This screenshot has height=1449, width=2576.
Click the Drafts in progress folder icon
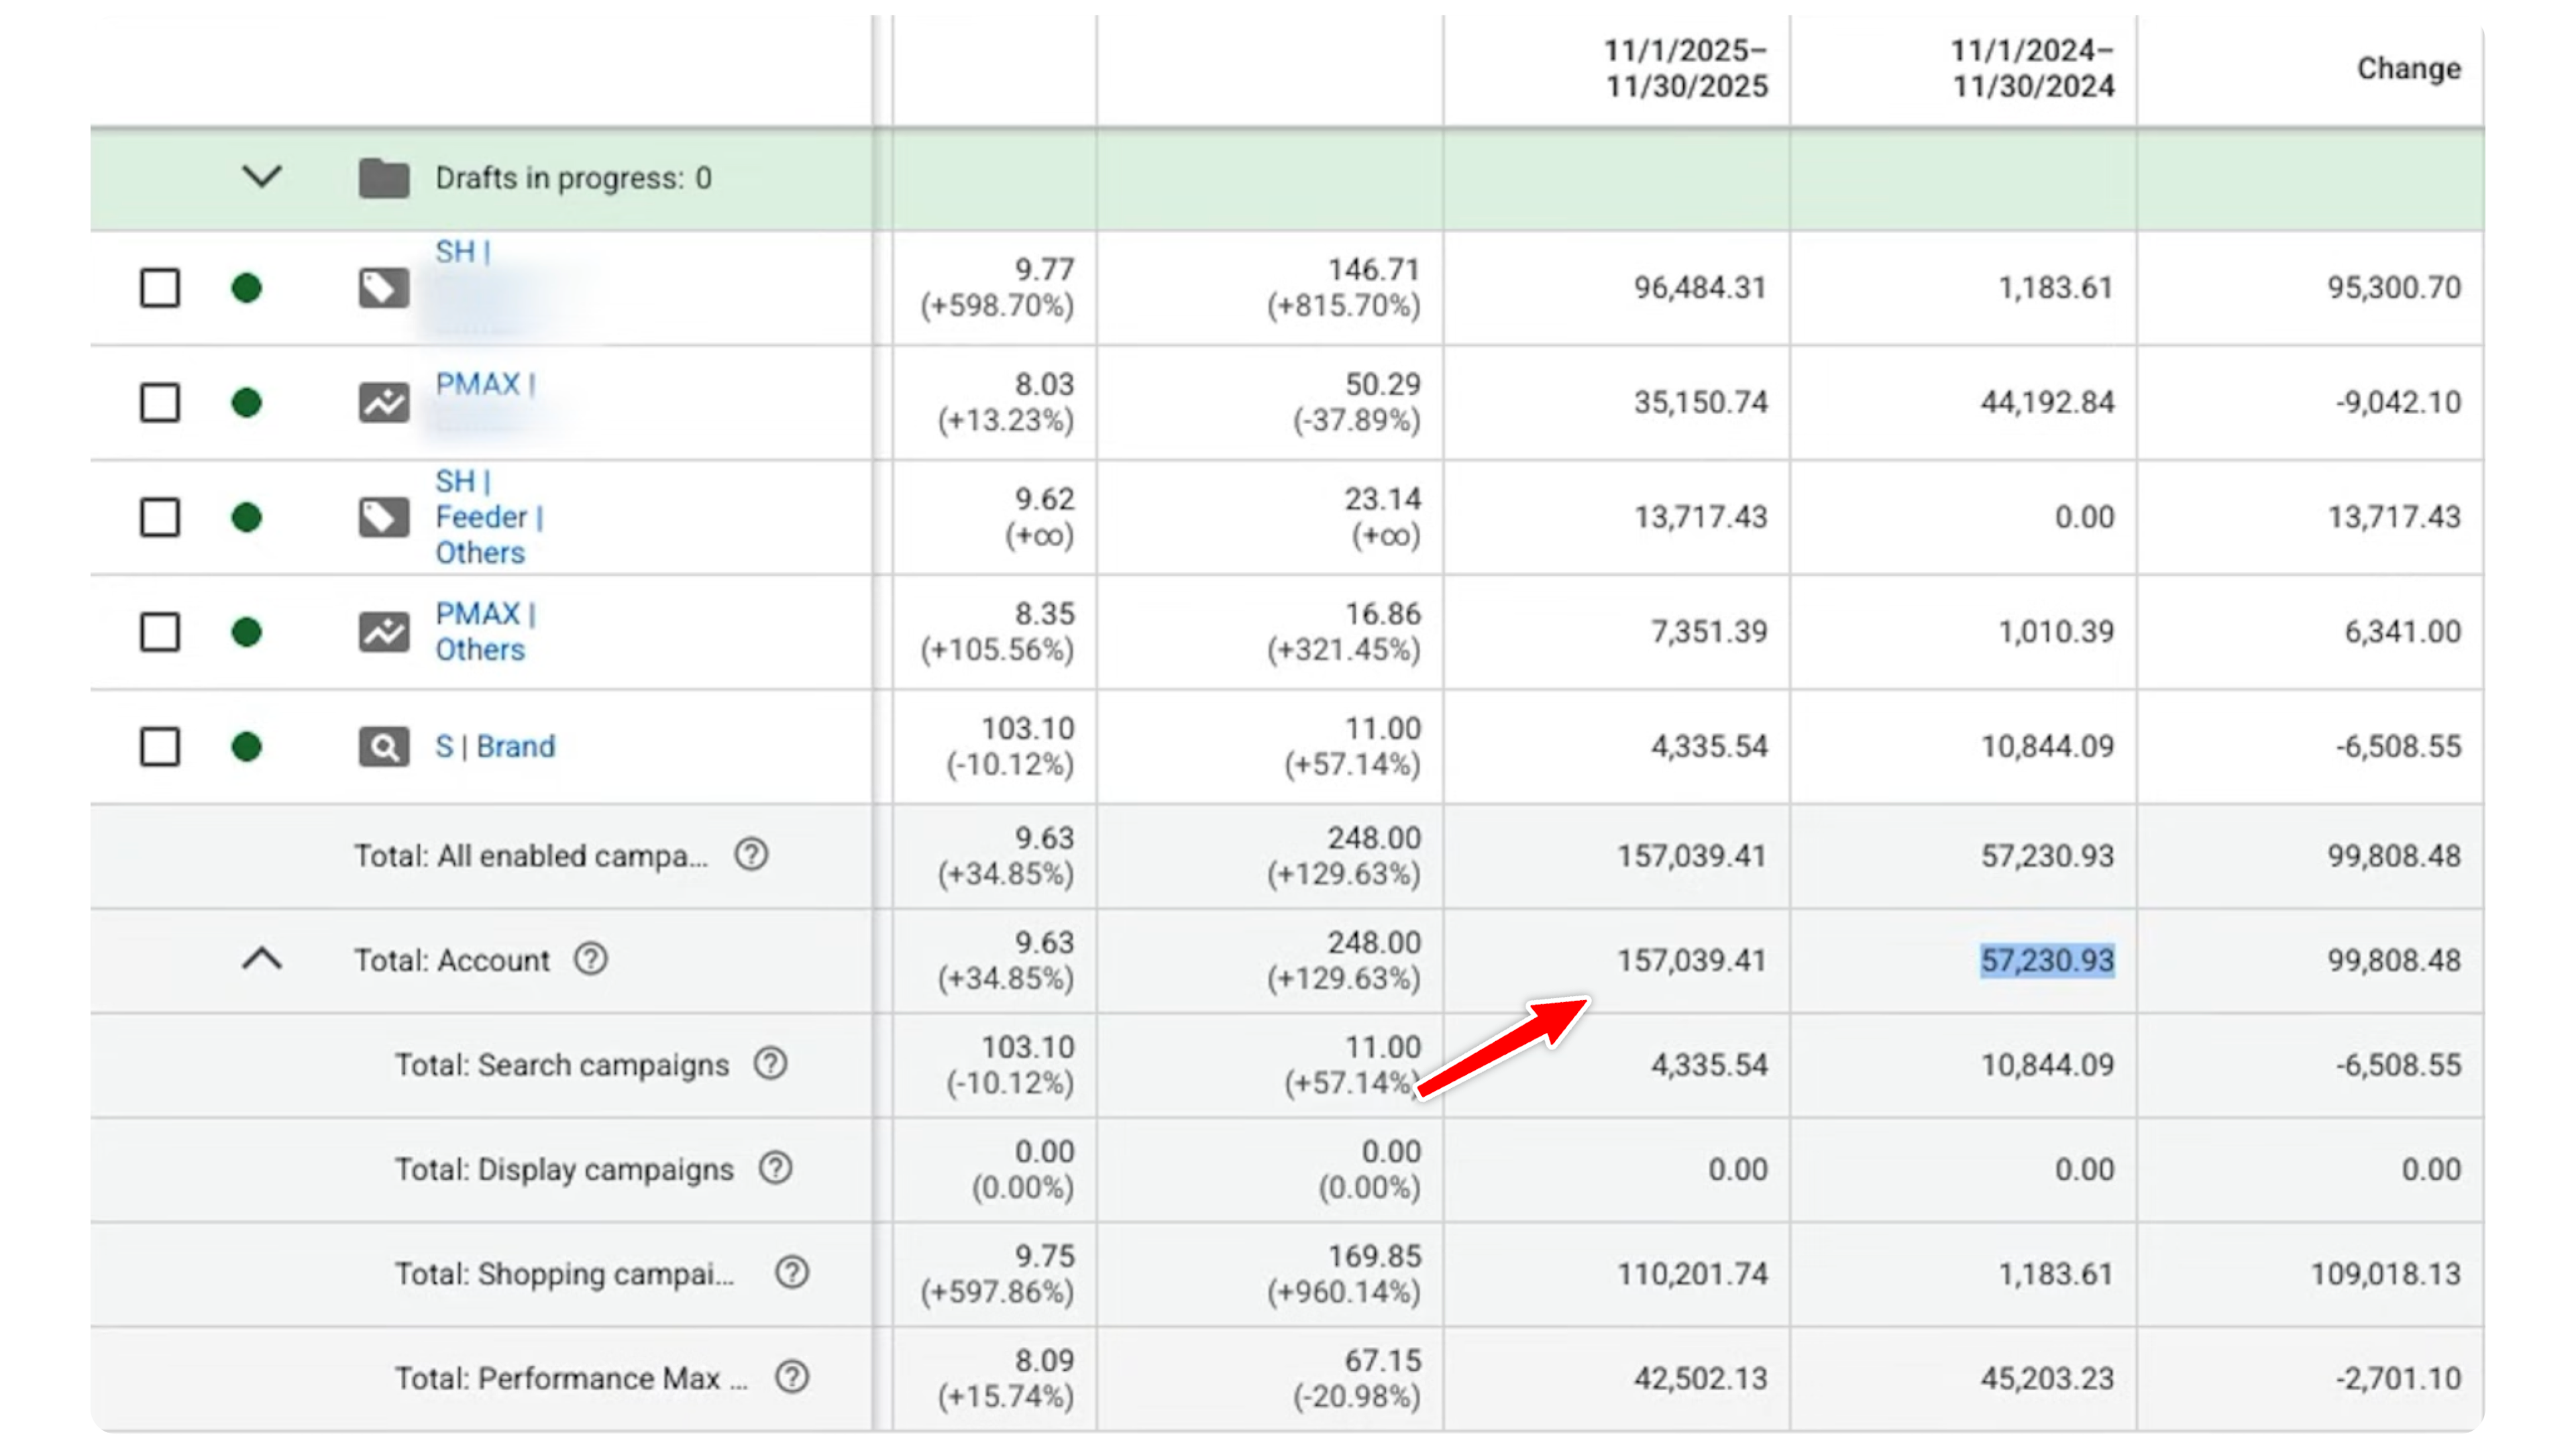click(384, 178)
